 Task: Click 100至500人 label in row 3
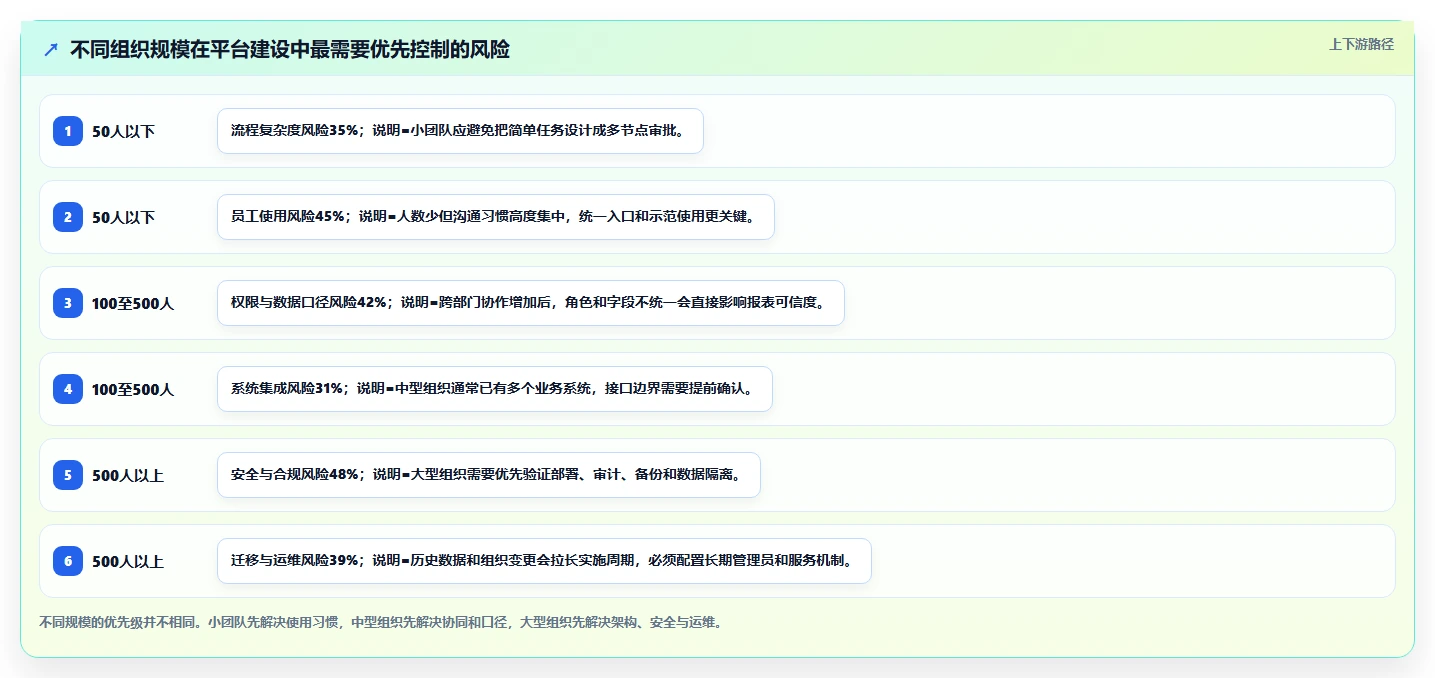point(133,303)
